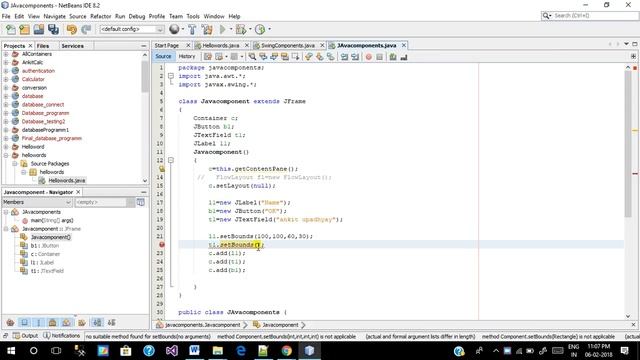The image size is (640, 360).
Task: Select Hellowords.java in project tree
Action: tap(67, 180)
